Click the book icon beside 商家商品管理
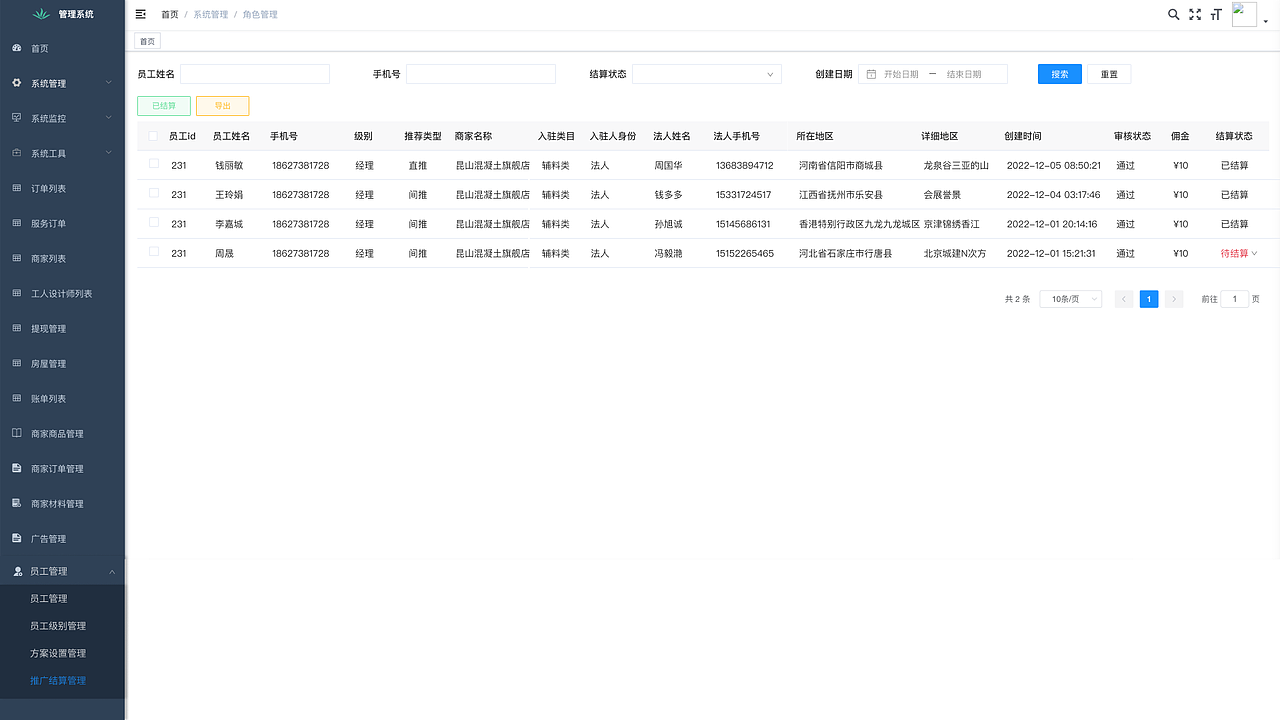This screenshot has height=720, width=1280. click(16, 433)
